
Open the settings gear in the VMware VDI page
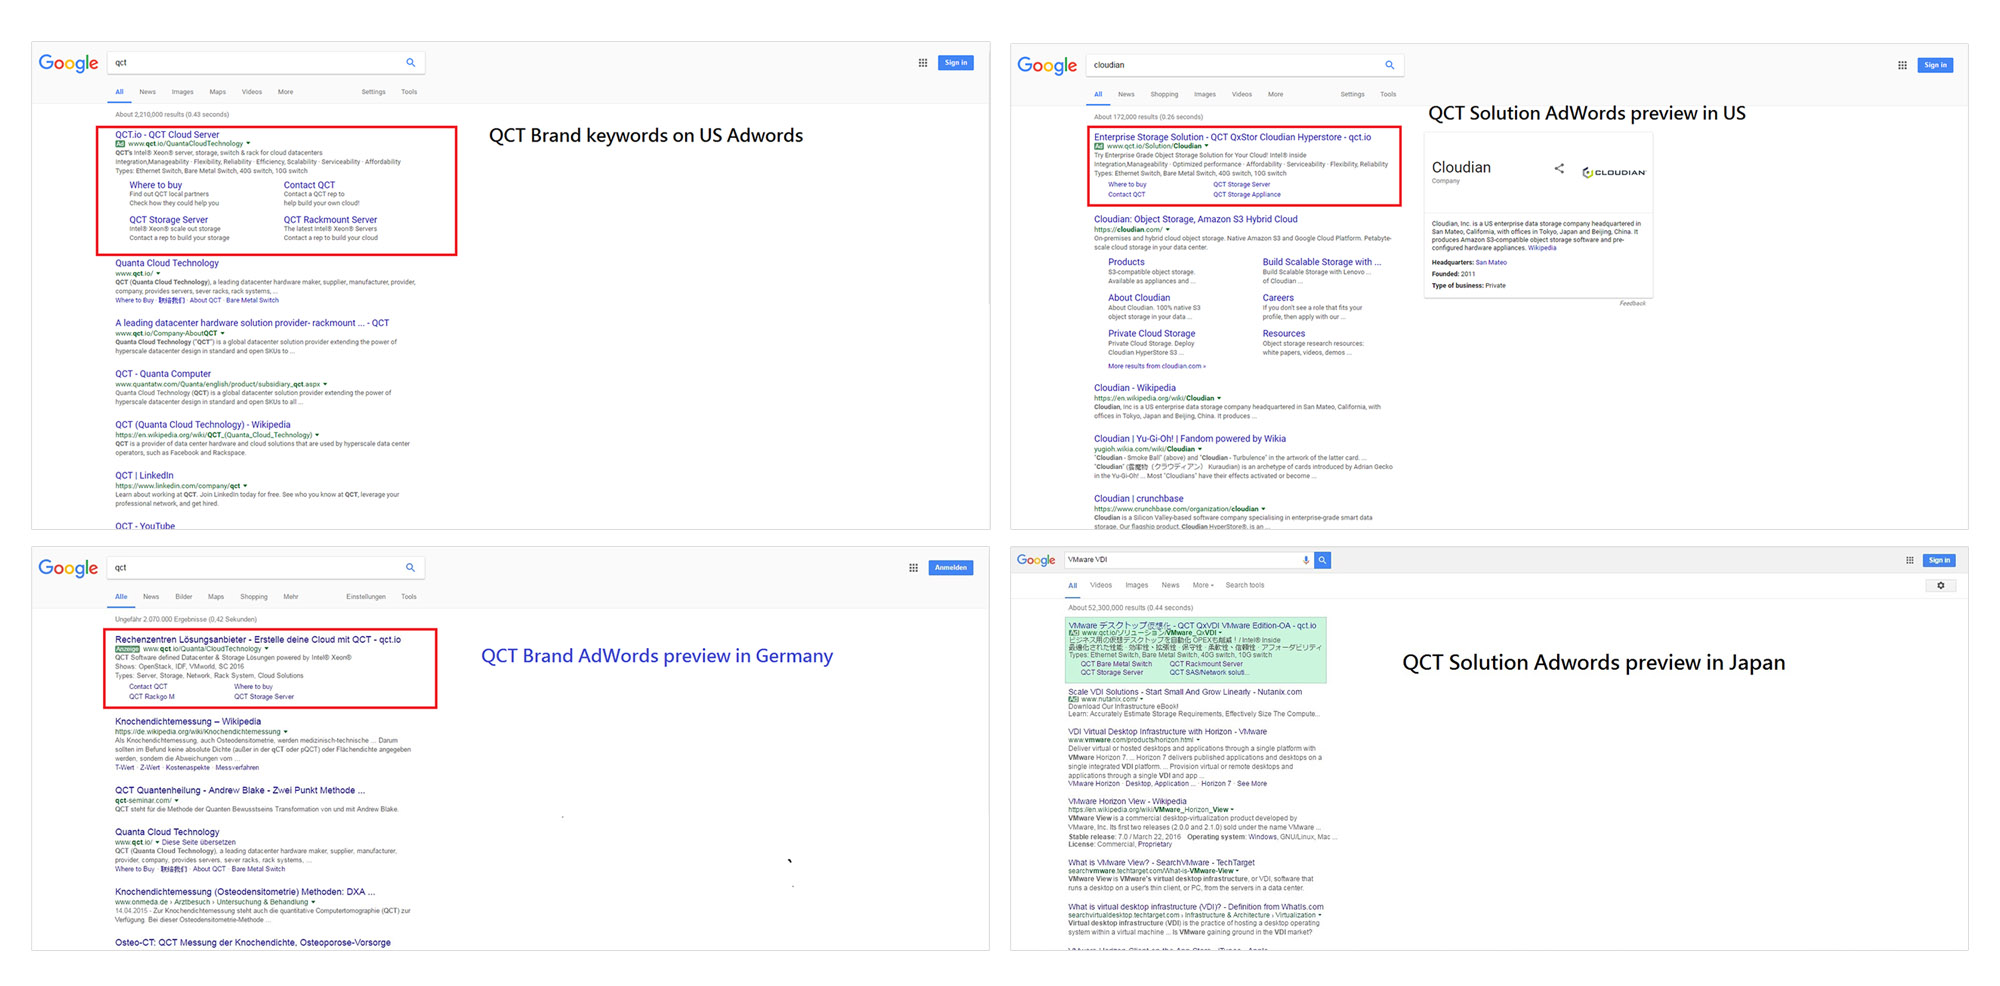(x=1941, y=586)
